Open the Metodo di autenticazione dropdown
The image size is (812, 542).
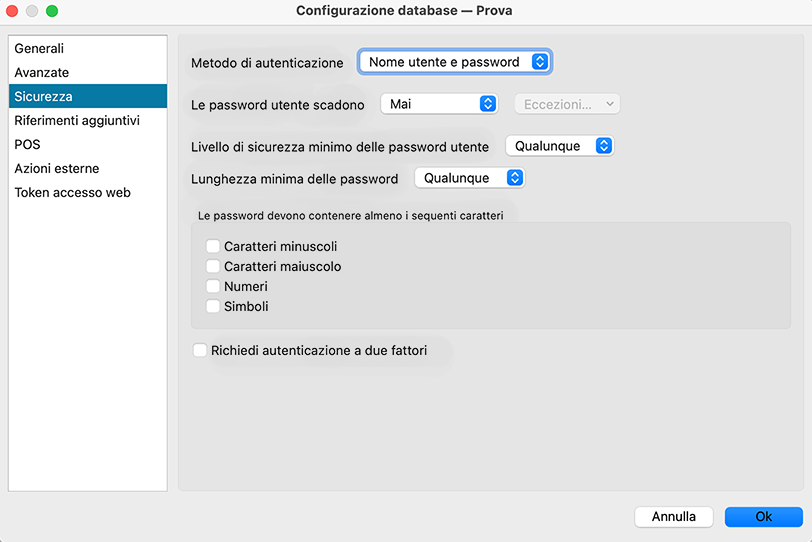point(455,62)
